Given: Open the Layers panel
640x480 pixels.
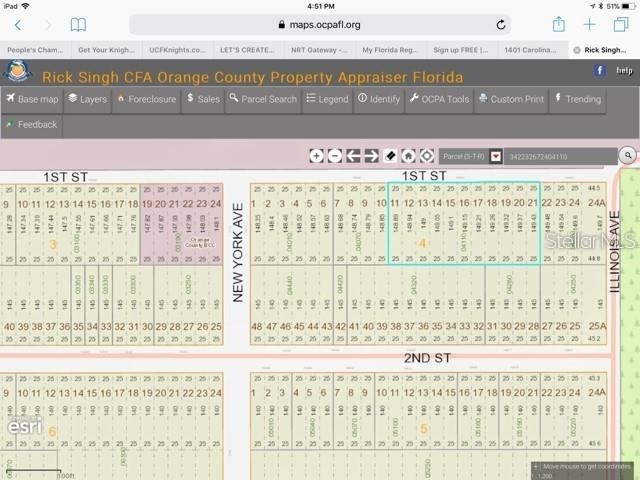Looking at the screenshot, I should click(88, 99).
